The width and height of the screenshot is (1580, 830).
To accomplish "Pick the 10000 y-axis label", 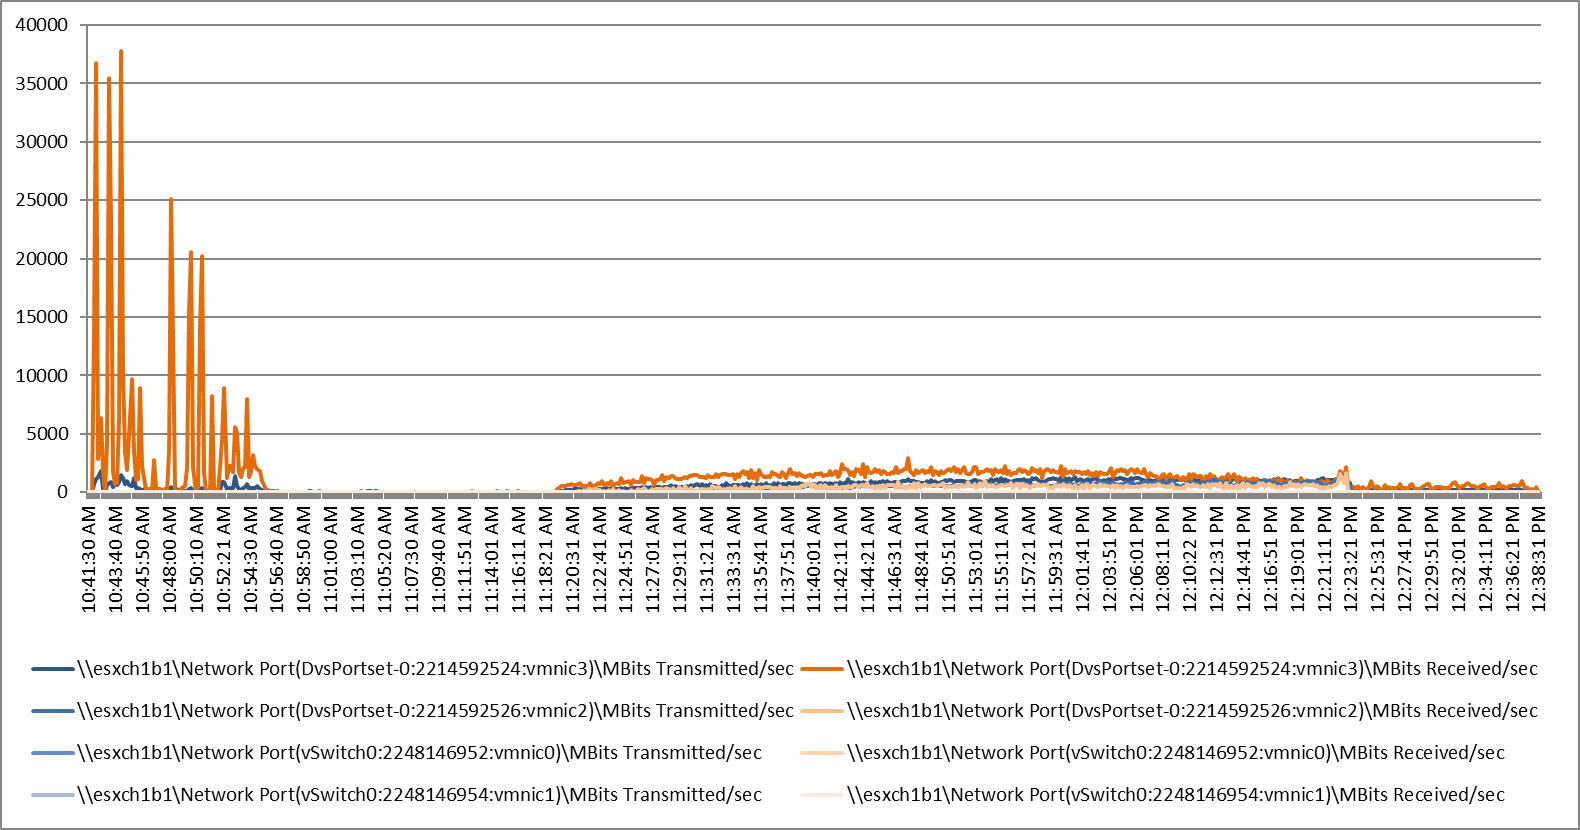I will (42, 376).
